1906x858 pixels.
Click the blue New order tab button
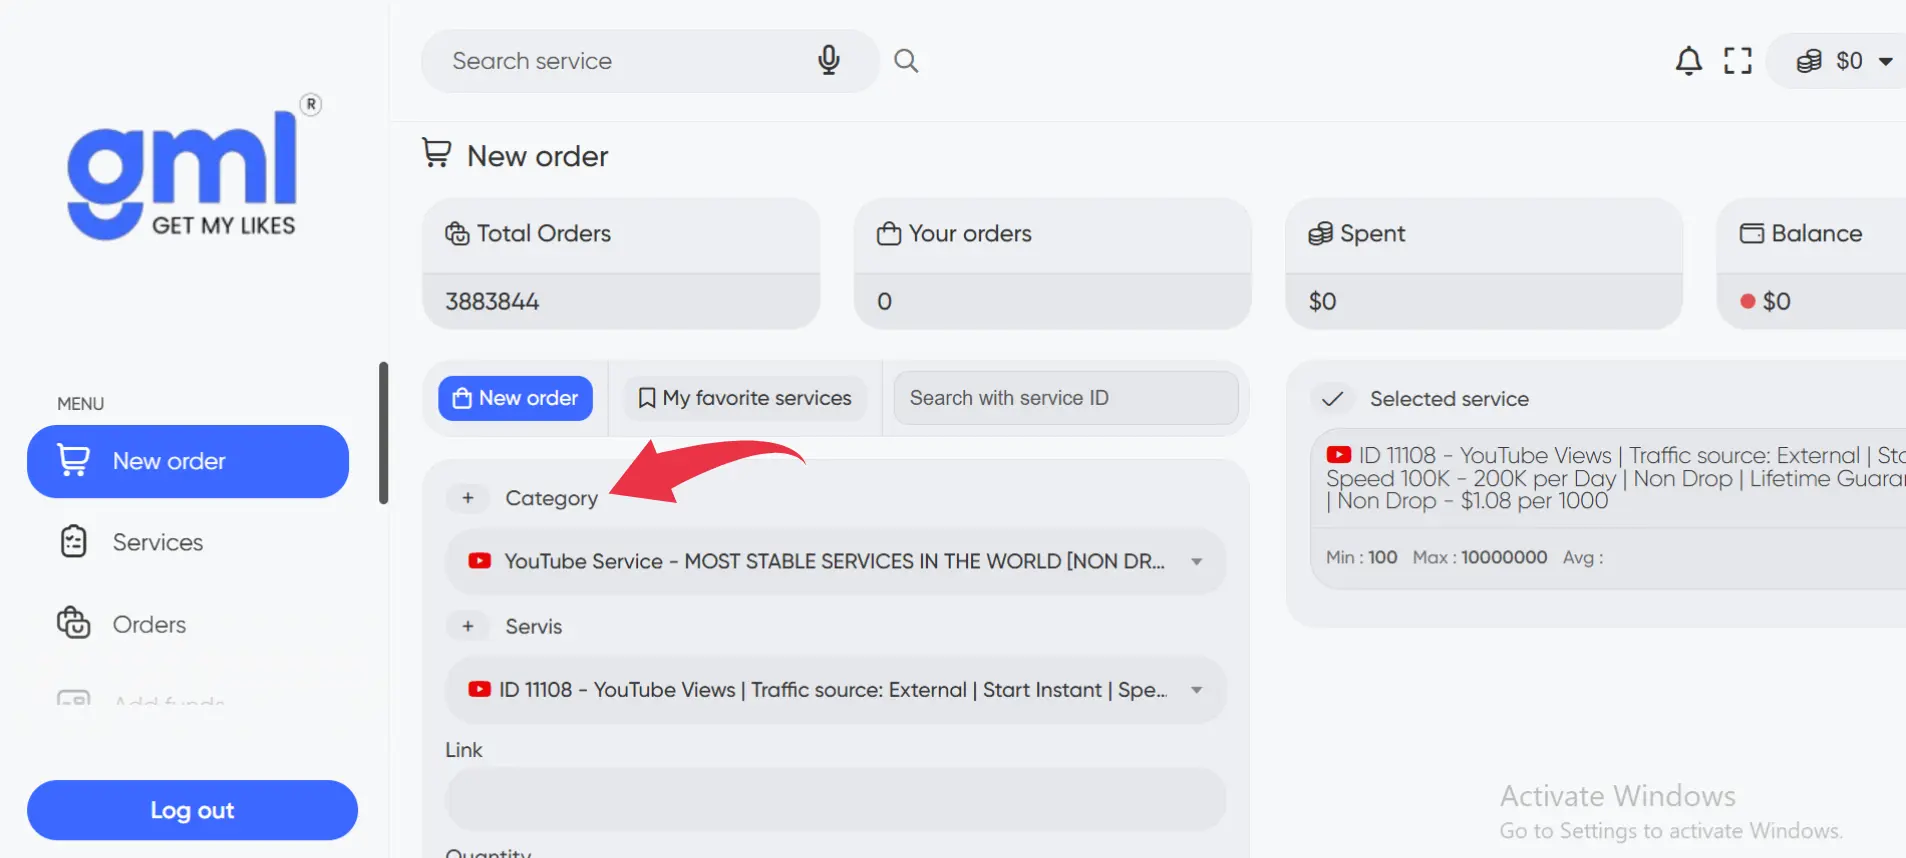[515, 398]
